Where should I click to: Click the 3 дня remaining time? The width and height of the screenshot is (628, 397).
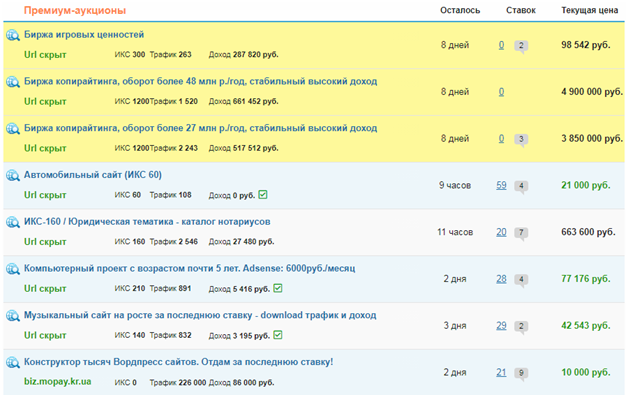[x=455, y=326]
